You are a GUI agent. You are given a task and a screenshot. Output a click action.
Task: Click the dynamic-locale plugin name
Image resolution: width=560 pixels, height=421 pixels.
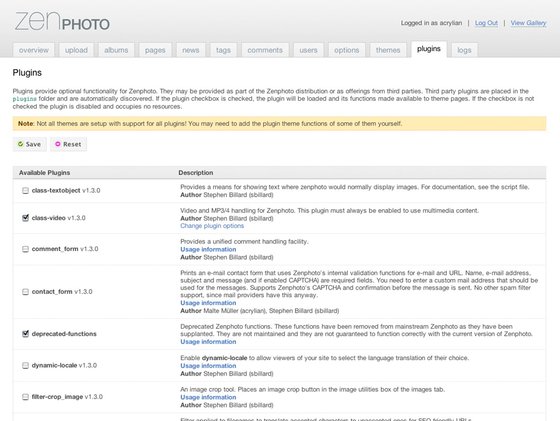click(x=54, y=365)
